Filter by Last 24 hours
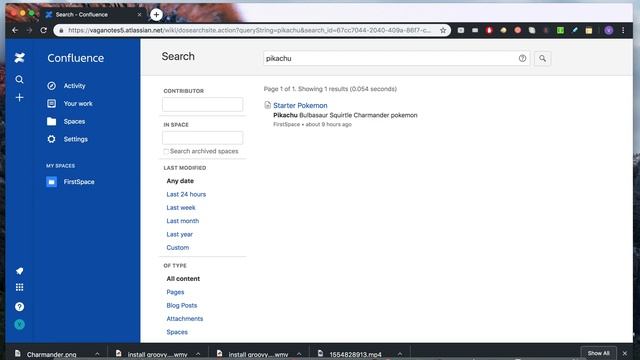 [186, 194]
